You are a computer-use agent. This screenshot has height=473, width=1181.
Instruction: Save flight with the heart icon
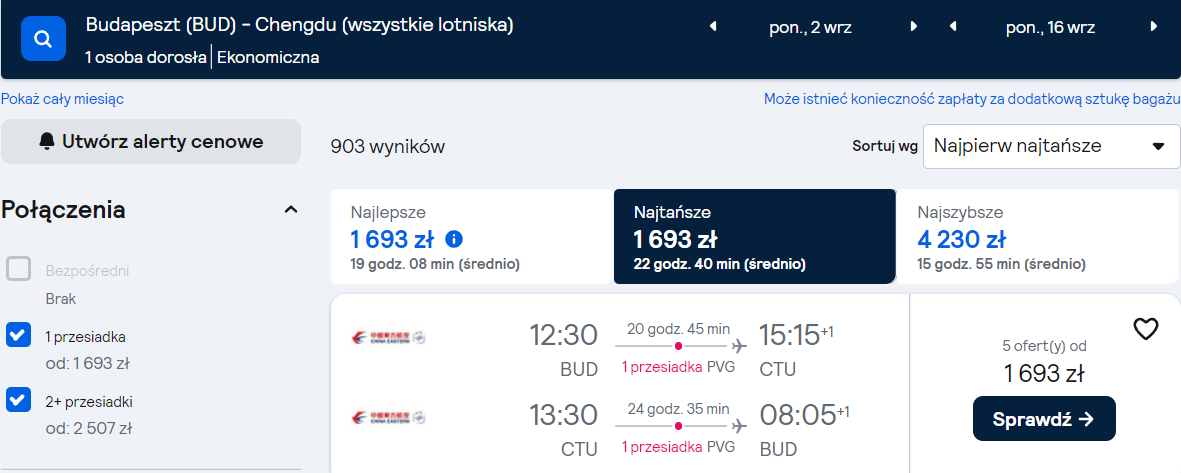(x=1146, y=328)
